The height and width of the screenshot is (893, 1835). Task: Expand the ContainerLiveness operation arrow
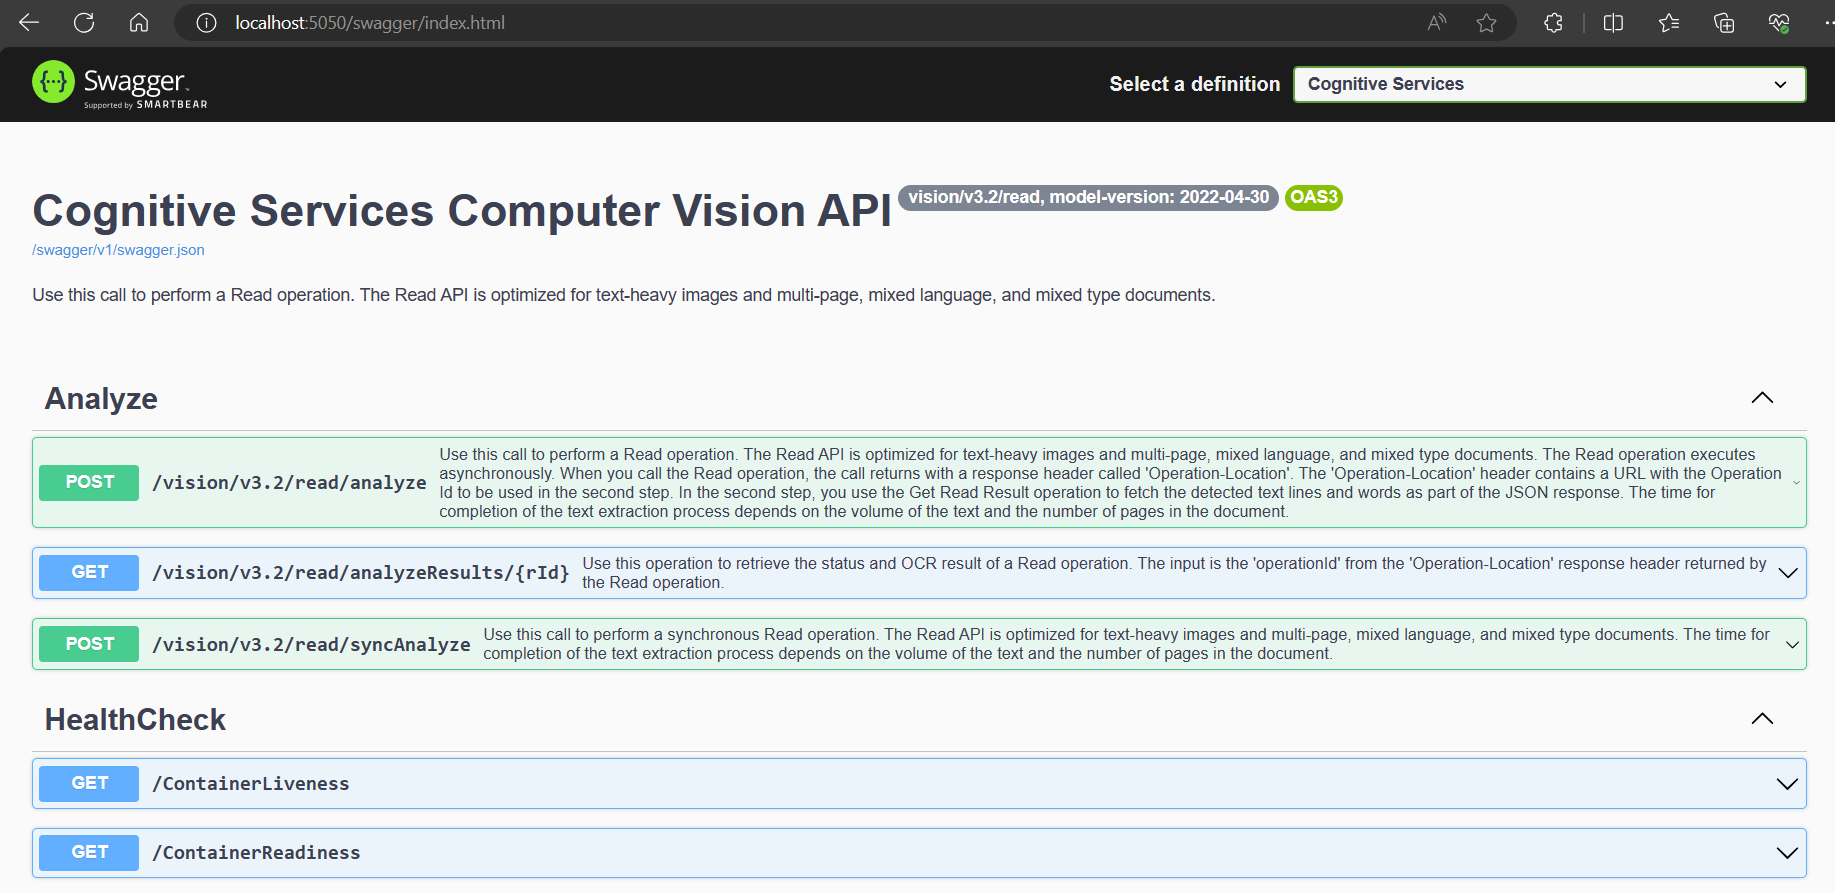(x=1787, y=784)
